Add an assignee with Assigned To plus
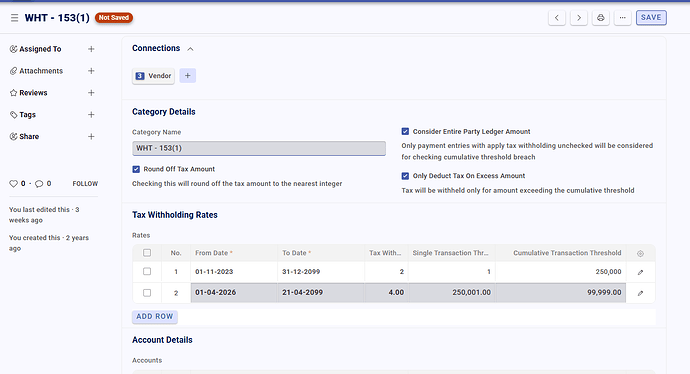The height and width of the screenshot is (374, 690). [91, 49]
